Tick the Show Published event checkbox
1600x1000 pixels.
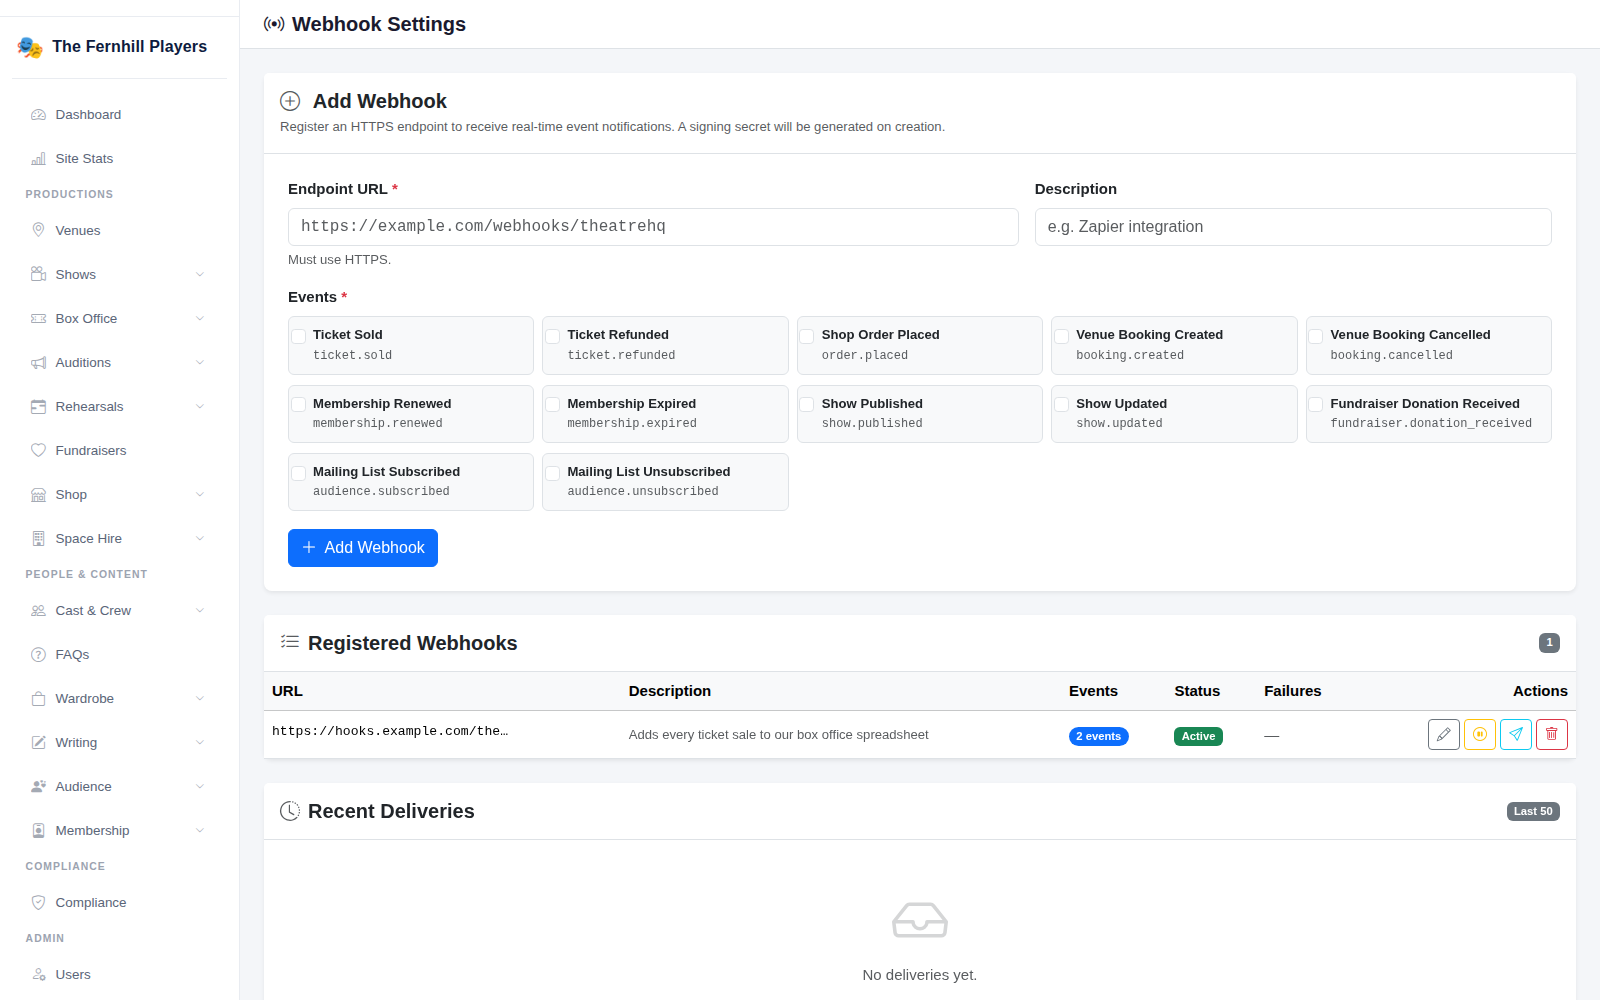pos(807,405)
